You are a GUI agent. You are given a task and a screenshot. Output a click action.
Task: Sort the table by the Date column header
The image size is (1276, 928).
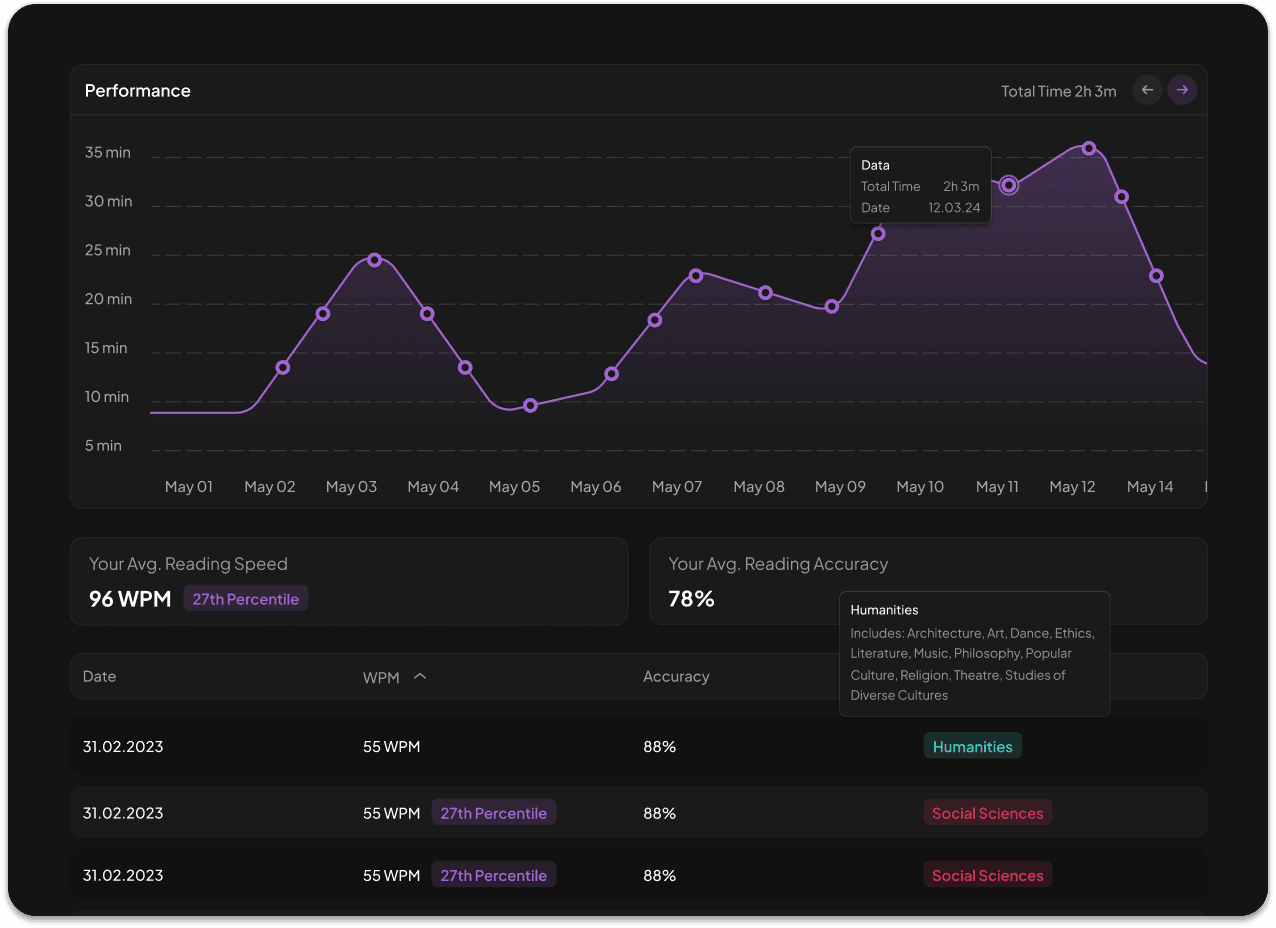click(99, 677)
